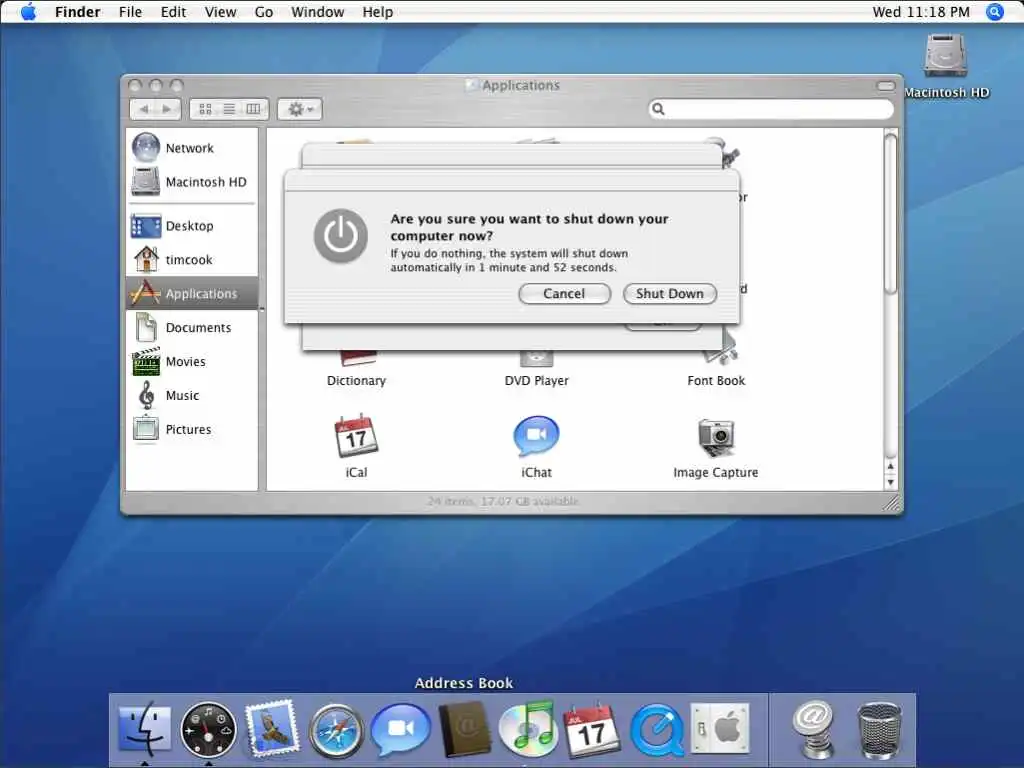Click the menu bar clock

(x=921, y=12)
